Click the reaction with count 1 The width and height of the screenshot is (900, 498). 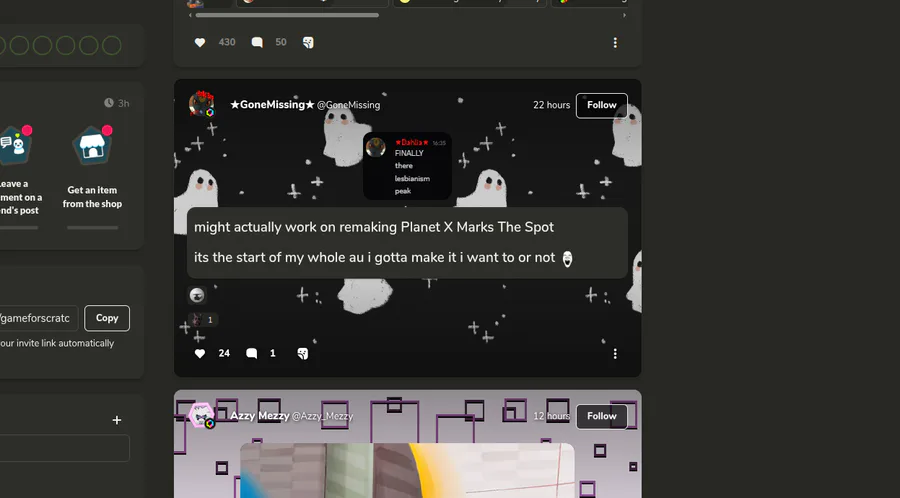(x=203, y=320)
